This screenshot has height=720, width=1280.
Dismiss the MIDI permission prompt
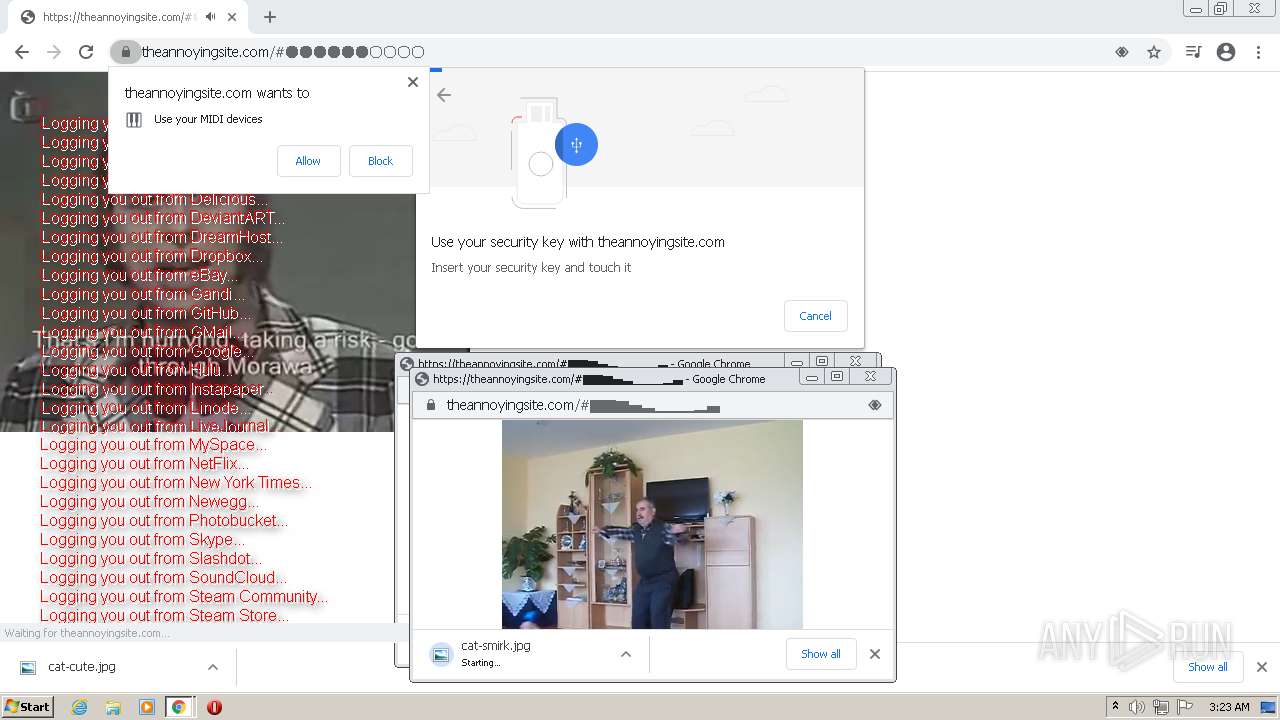(412, 82)
